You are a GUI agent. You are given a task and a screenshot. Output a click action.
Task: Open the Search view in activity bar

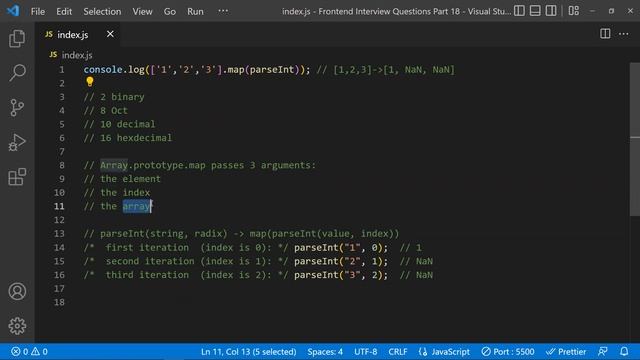click(17, 73)
